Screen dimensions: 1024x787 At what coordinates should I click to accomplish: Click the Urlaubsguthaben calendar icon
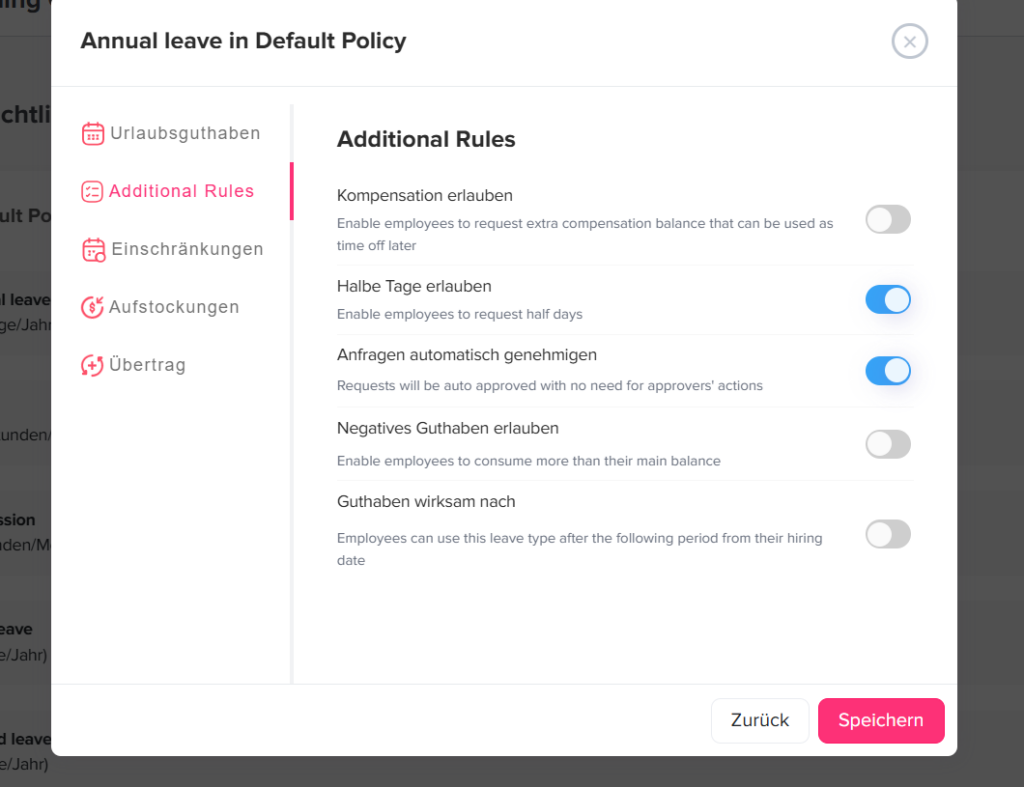coord(93,134)
